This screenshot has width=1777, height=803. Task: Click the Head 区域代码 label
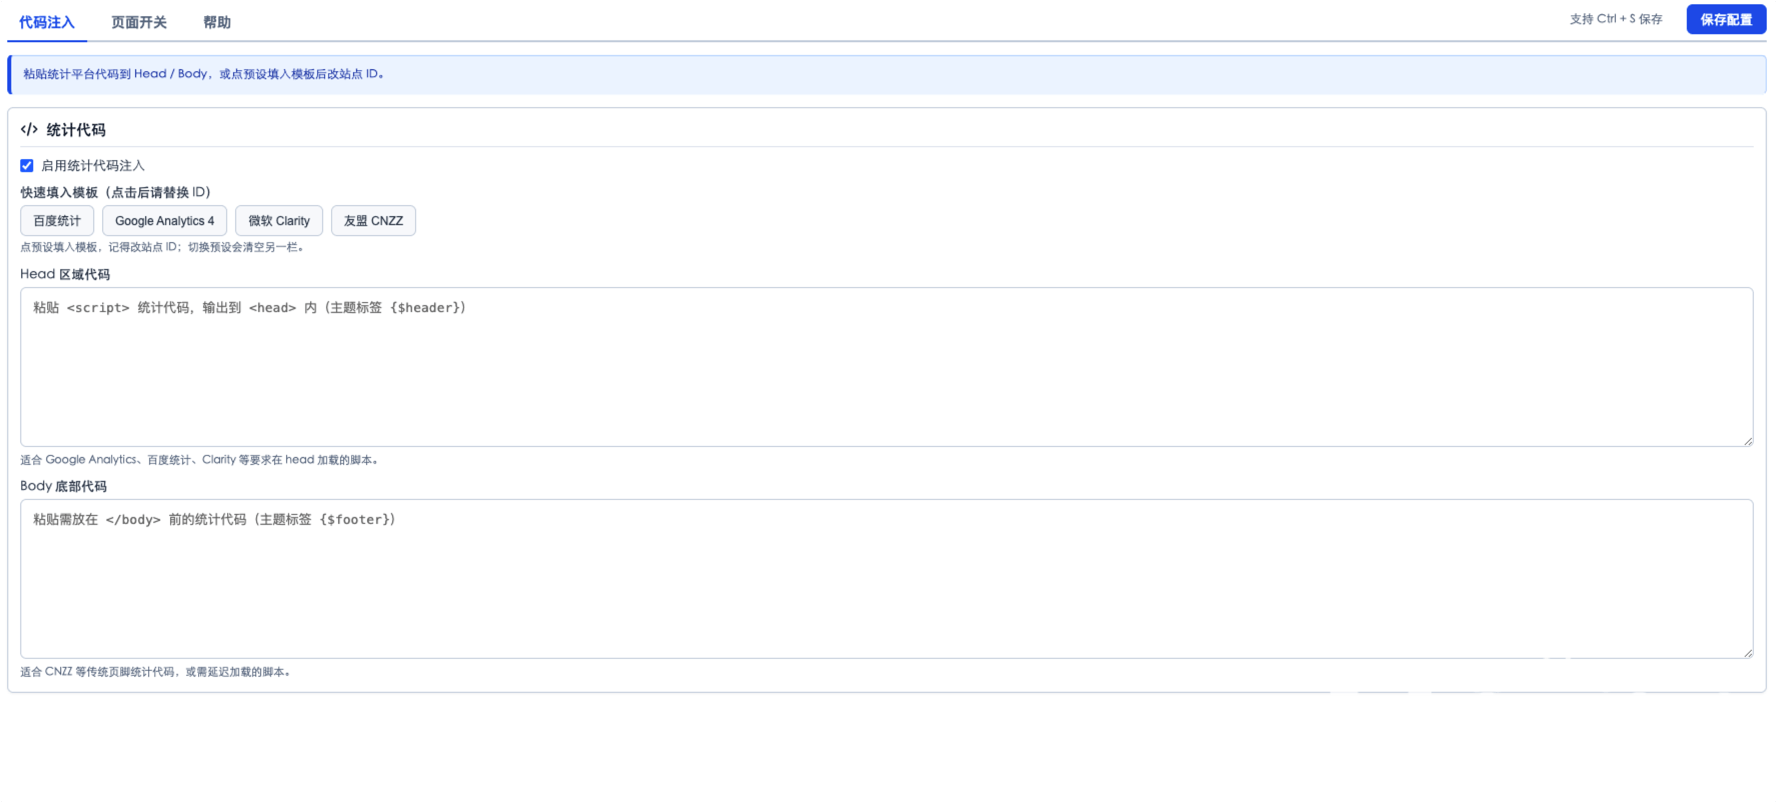tap(65, 274)
